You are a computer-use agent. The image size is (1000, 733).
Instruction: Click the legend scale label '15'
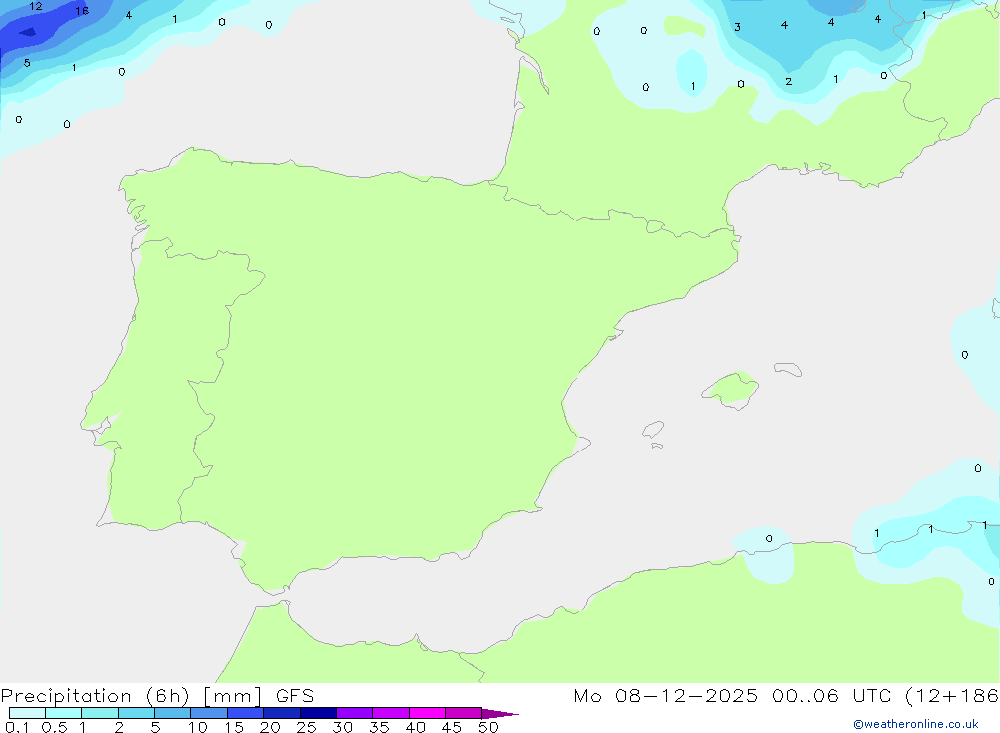point(234,727)
